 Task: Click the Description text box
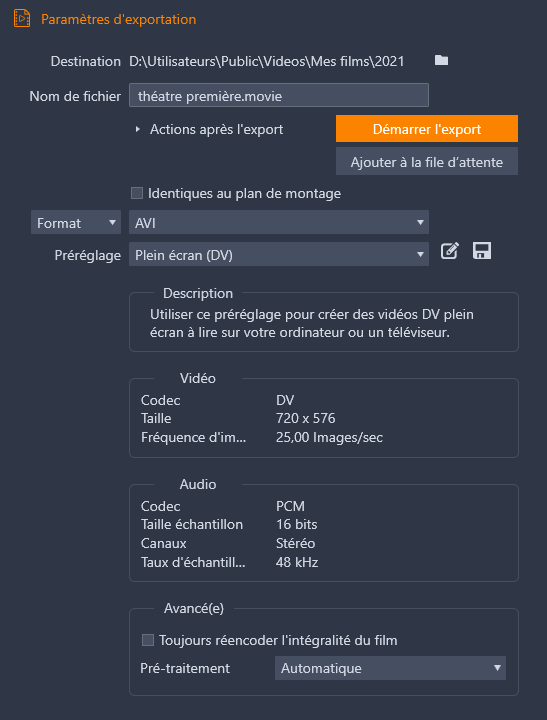[x=324, y=323]
